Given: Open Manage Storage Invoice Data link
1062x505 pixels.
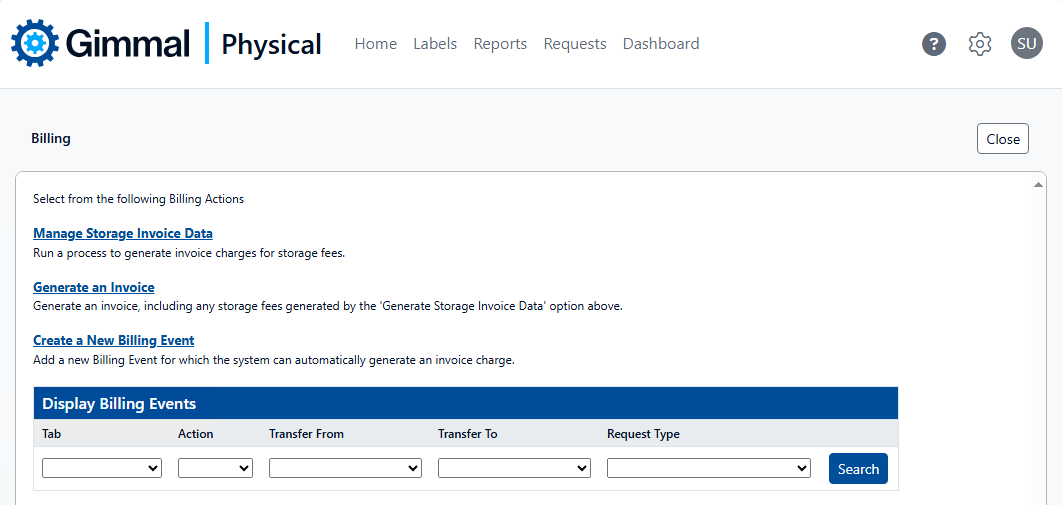Looking at the screenshot, I should click(123, 233).
